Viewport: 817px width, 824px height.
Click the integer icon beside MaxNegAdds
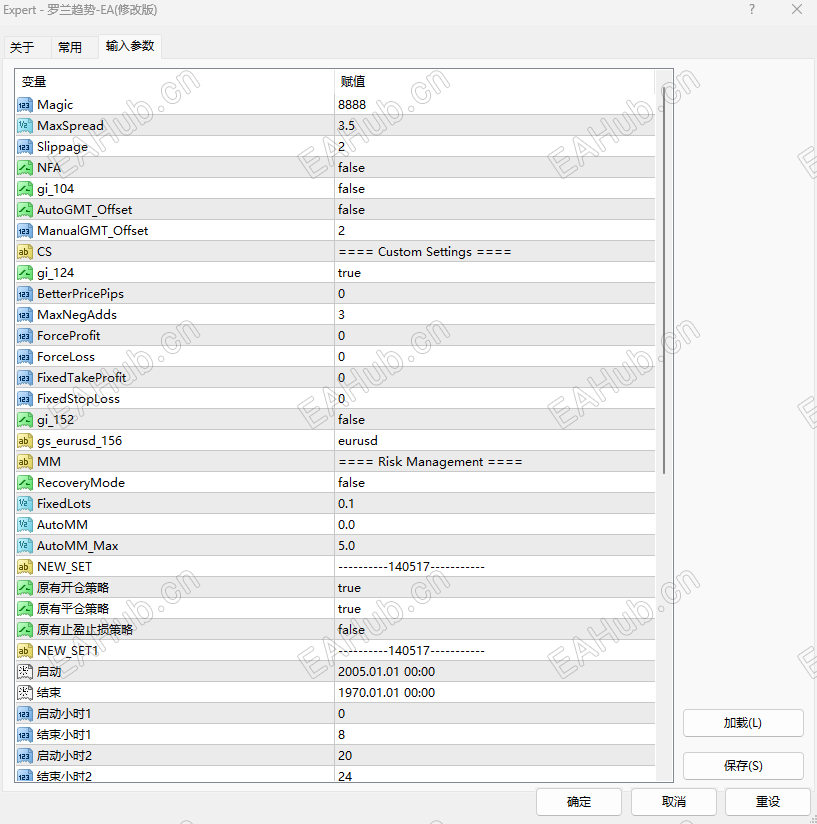(25, 315)
